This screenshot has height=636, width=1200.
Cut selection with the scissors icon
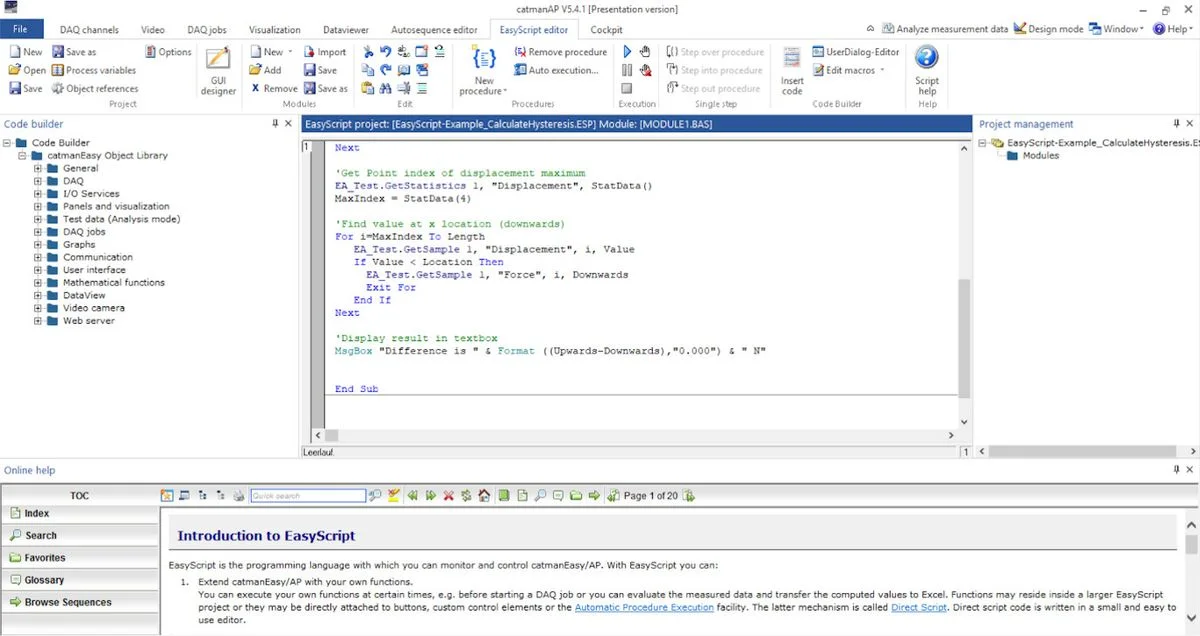(369, 52)
